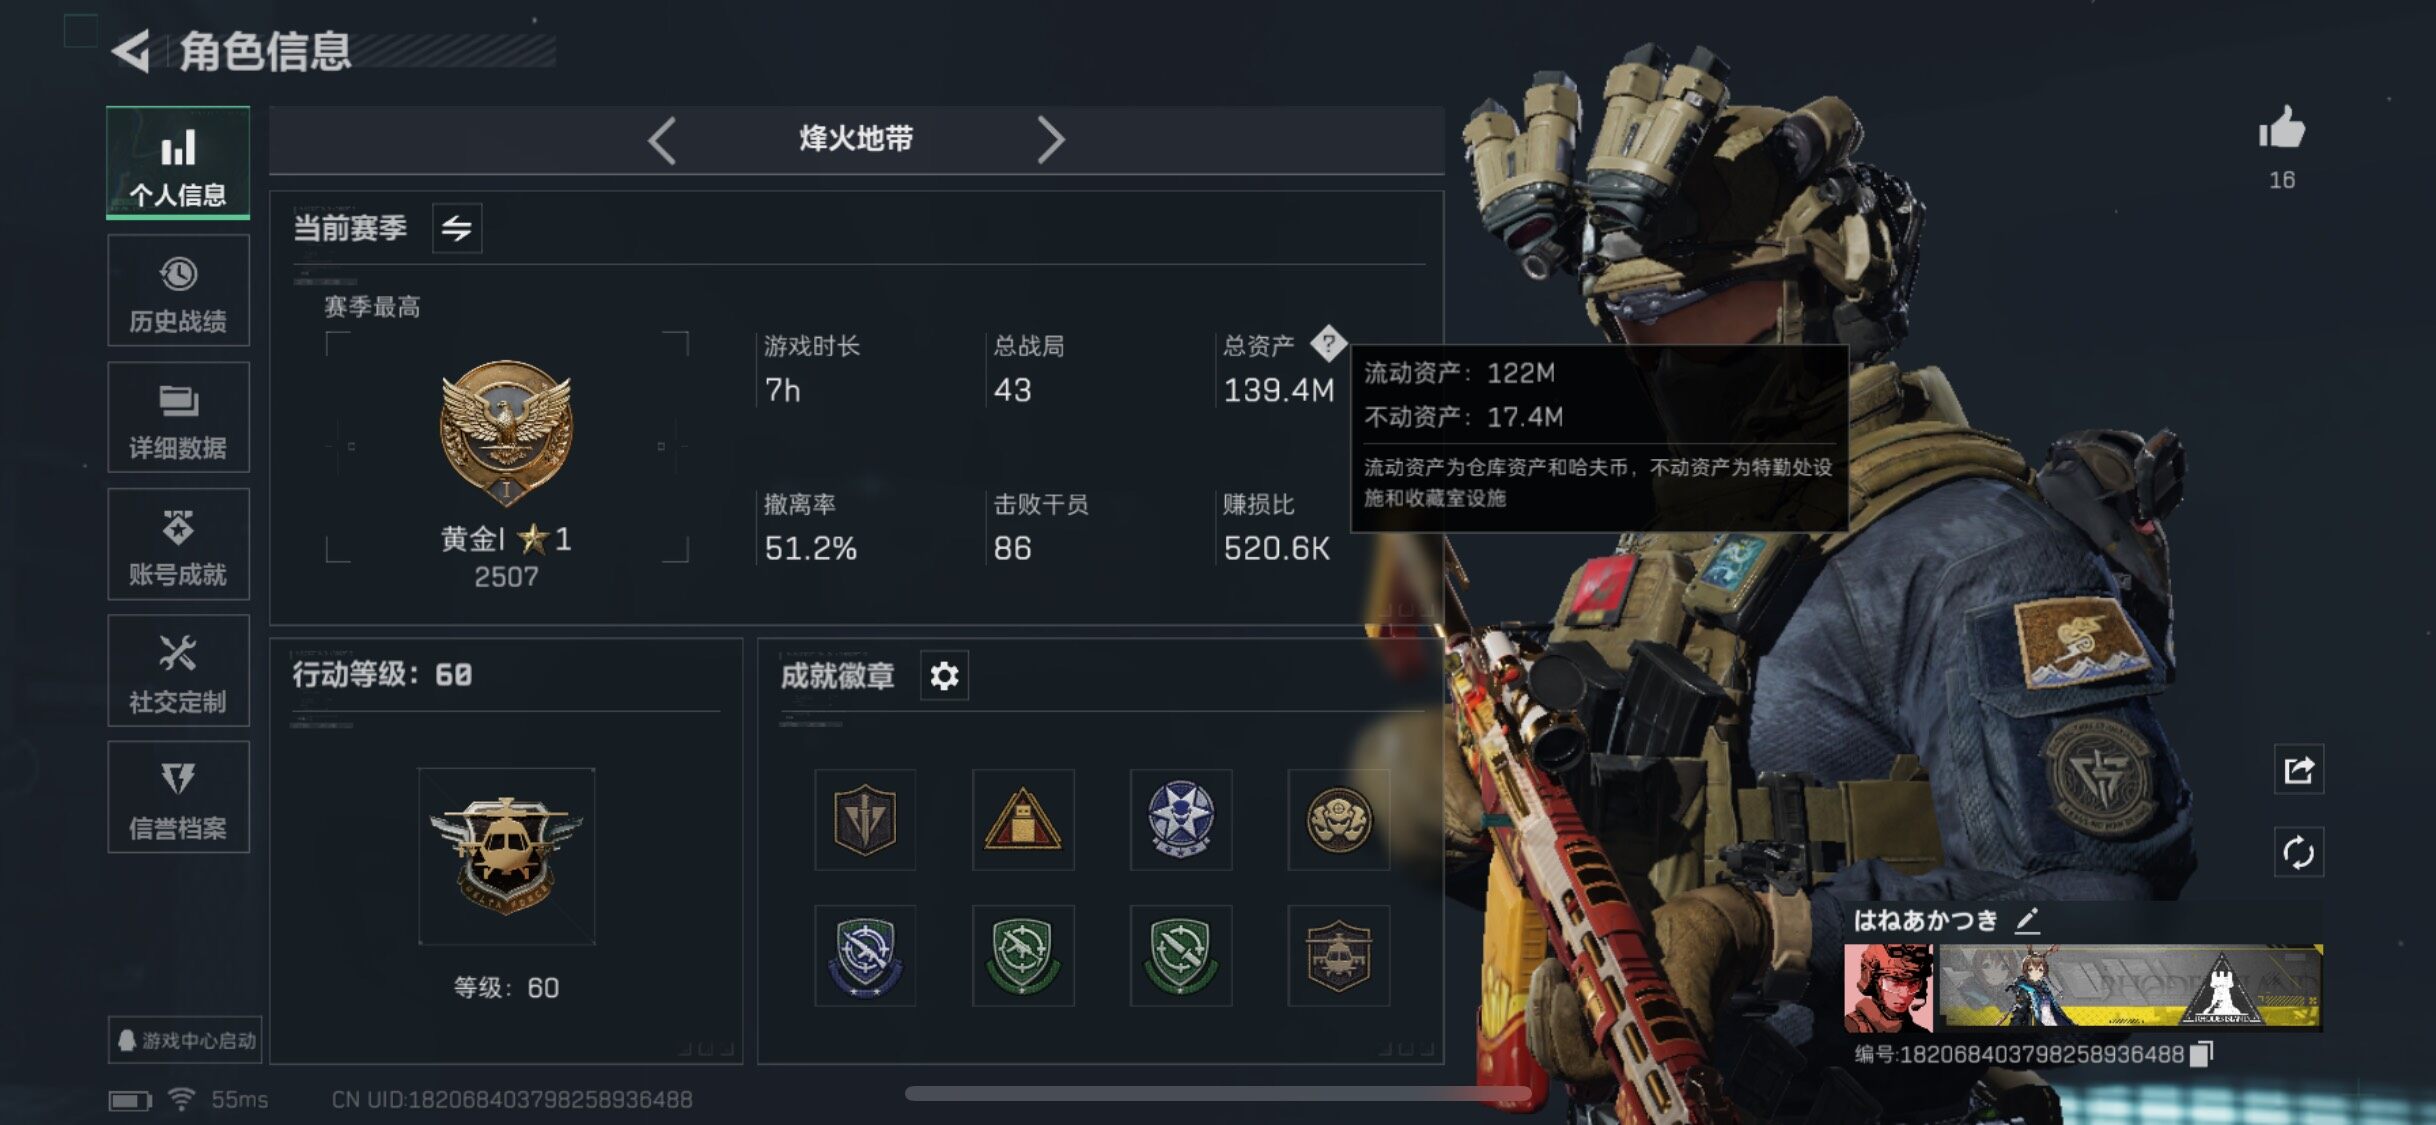Click the bottom horizontal scrollbar
The width and height of the screenshot is (2436, 1125).
[1218, 1094]
